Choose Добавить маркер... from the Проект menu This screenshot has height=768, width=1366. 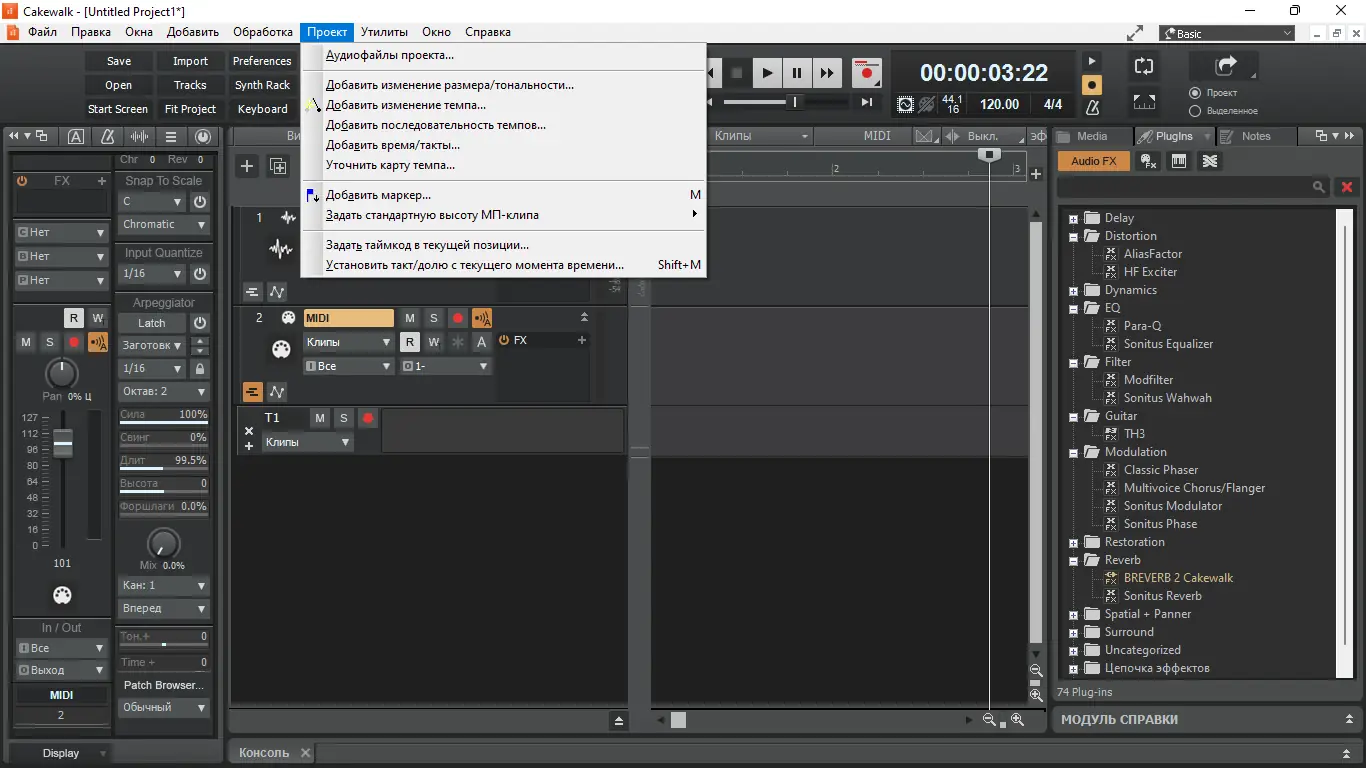(x=504, y=195)
